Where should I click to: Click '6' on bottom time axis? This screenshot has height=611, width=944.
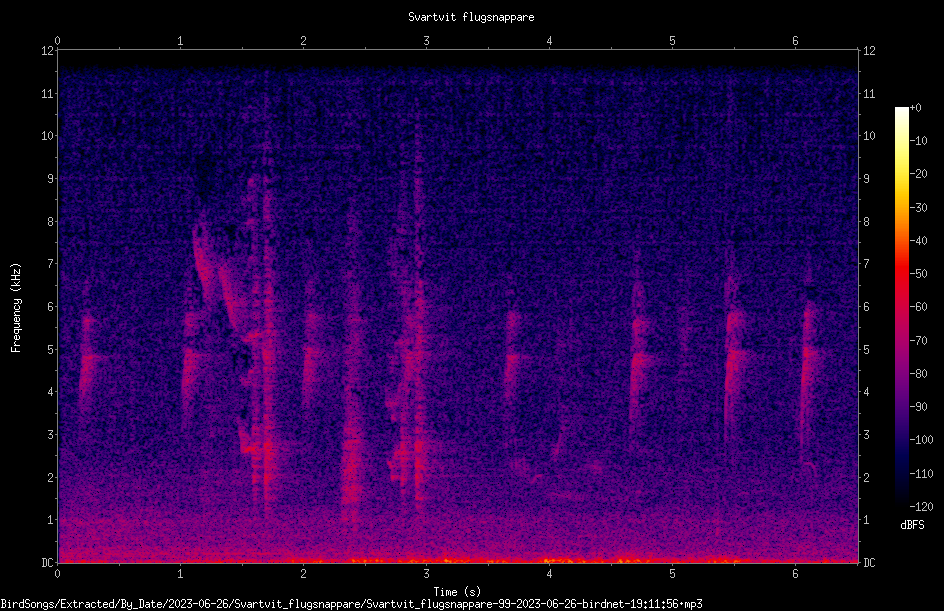click(x=795, y=574)
